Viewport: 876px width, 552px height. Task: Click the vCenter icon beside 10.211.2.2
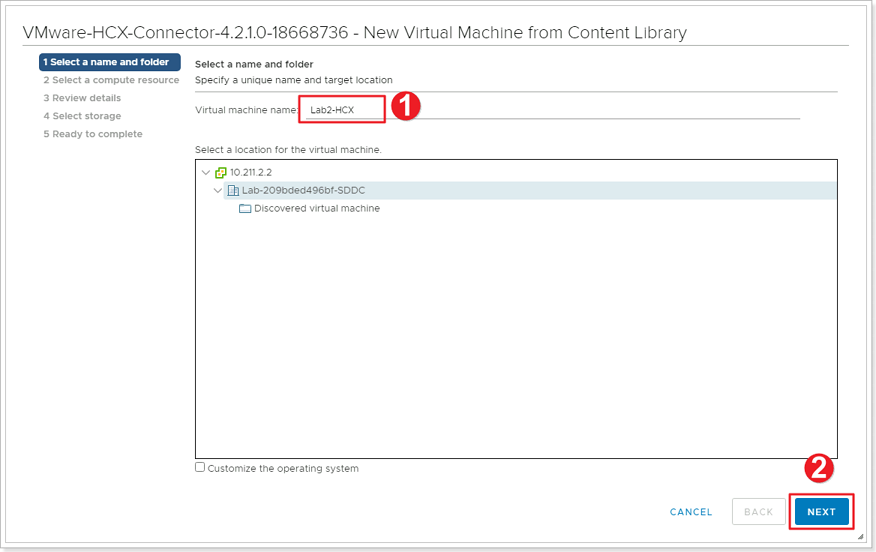[x=221, y=172]
